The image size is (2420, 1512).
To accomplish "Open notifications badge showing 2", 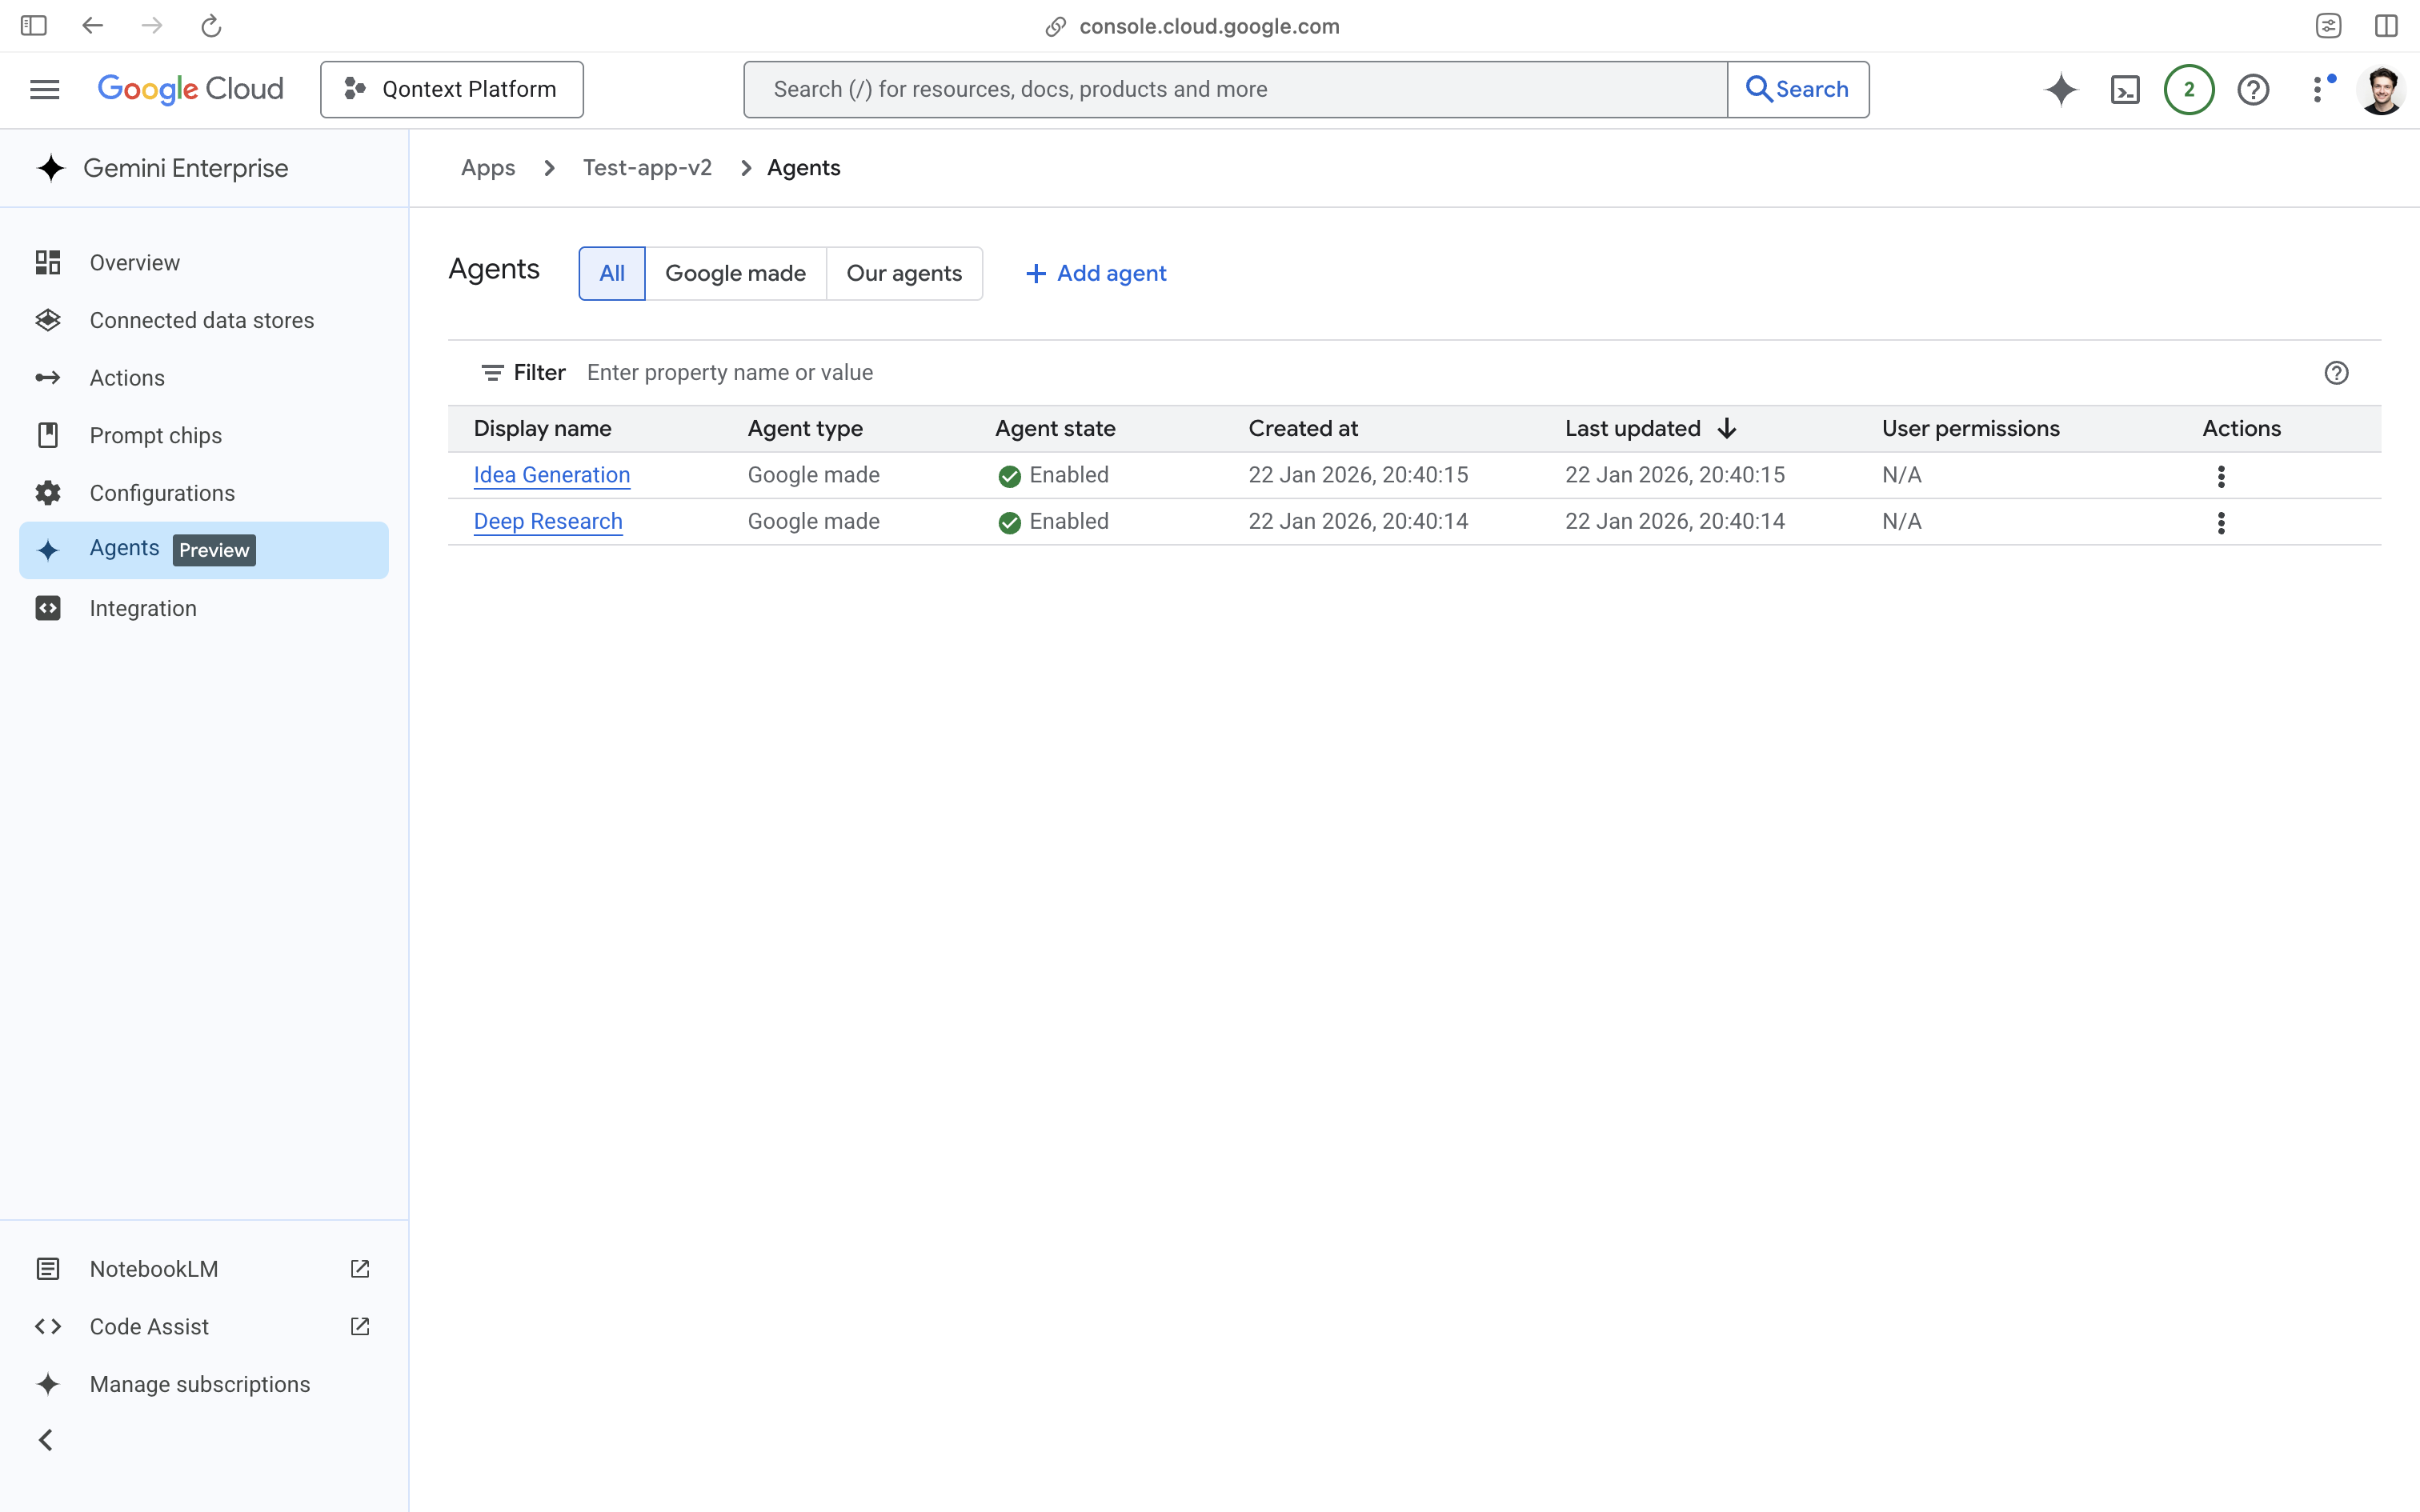I will 2188,90.
